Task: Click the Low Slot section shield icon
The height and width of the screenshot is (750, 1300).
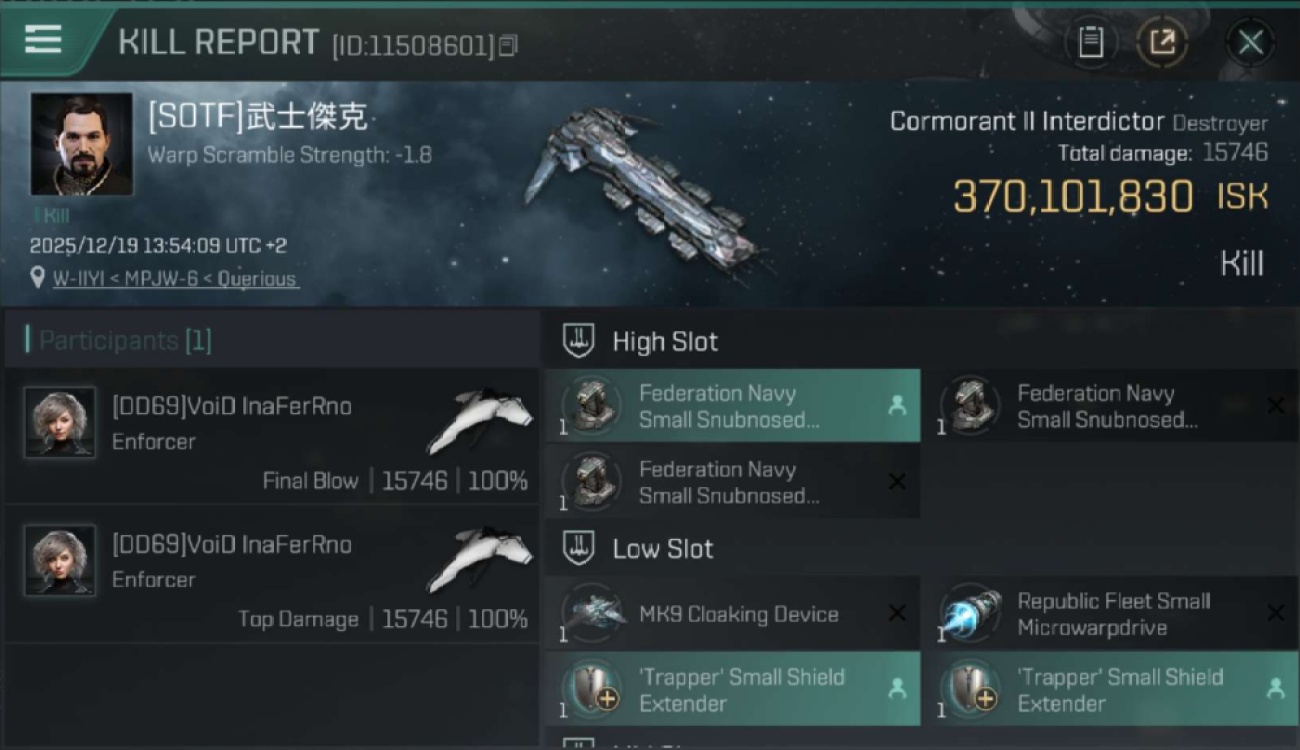Action: 578,548
